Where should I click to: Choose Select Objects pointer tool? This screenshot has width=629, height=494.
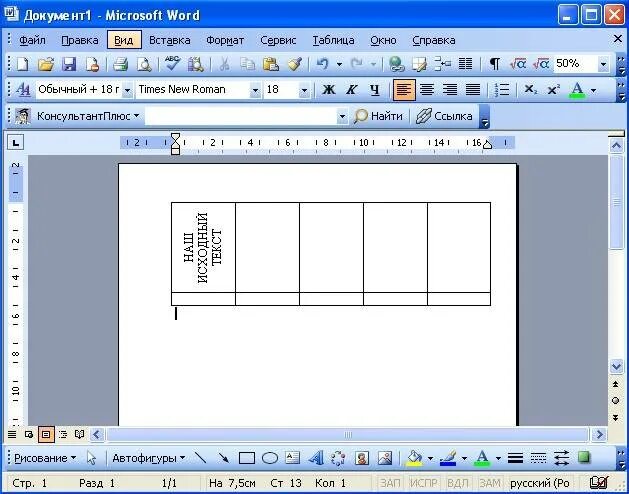(92, 458)
